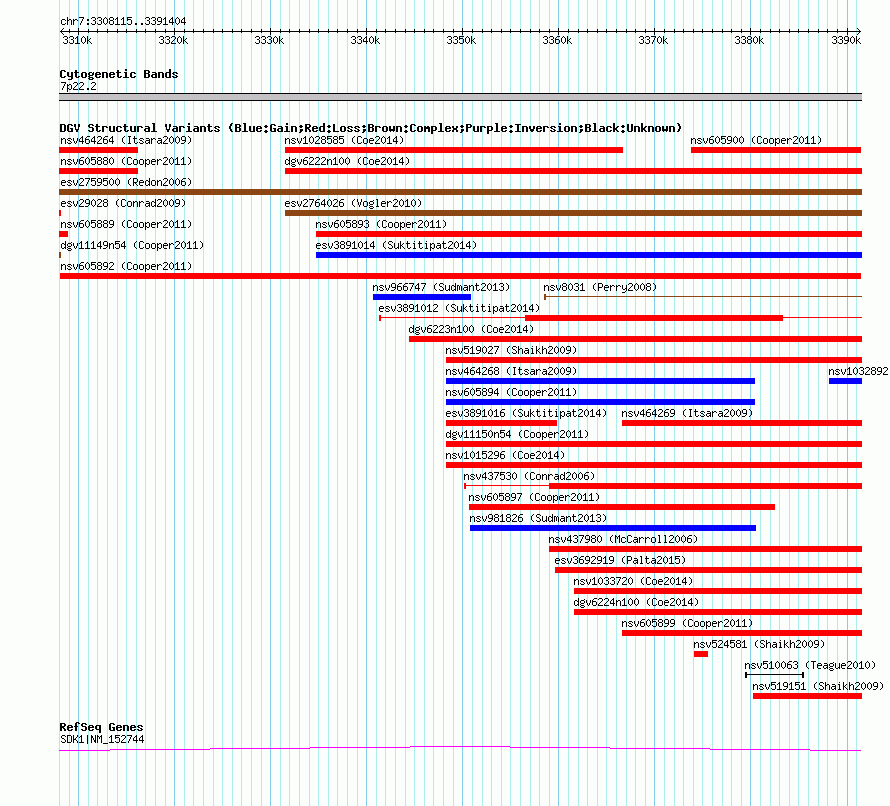Open the SDK1|NM_152744 gene label
The width and height of the screenshot is (890, 806).
point(102,740)
